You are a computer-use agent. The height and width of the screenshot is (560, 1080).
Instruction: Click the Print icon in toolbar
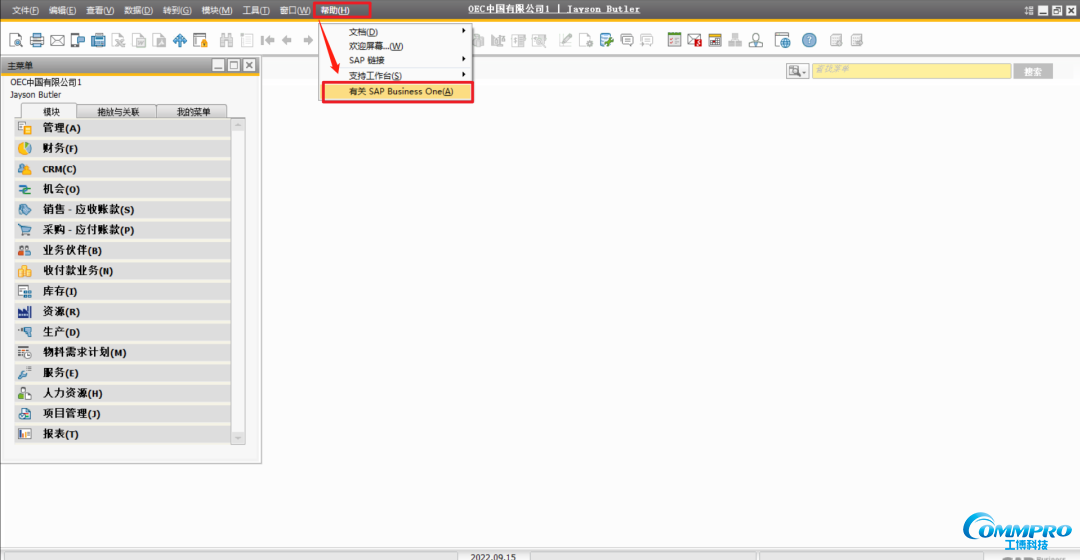coord(37,40)
